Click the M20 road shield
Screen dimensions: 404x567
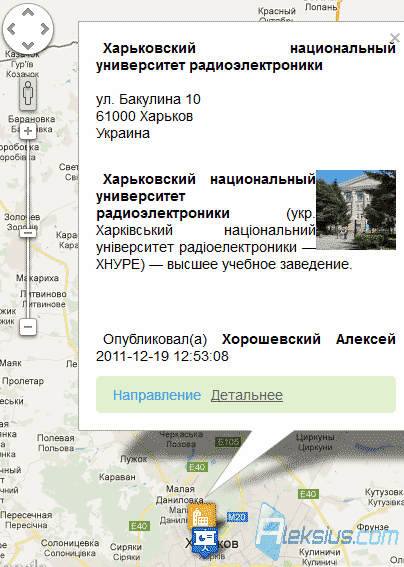(237, 517)
